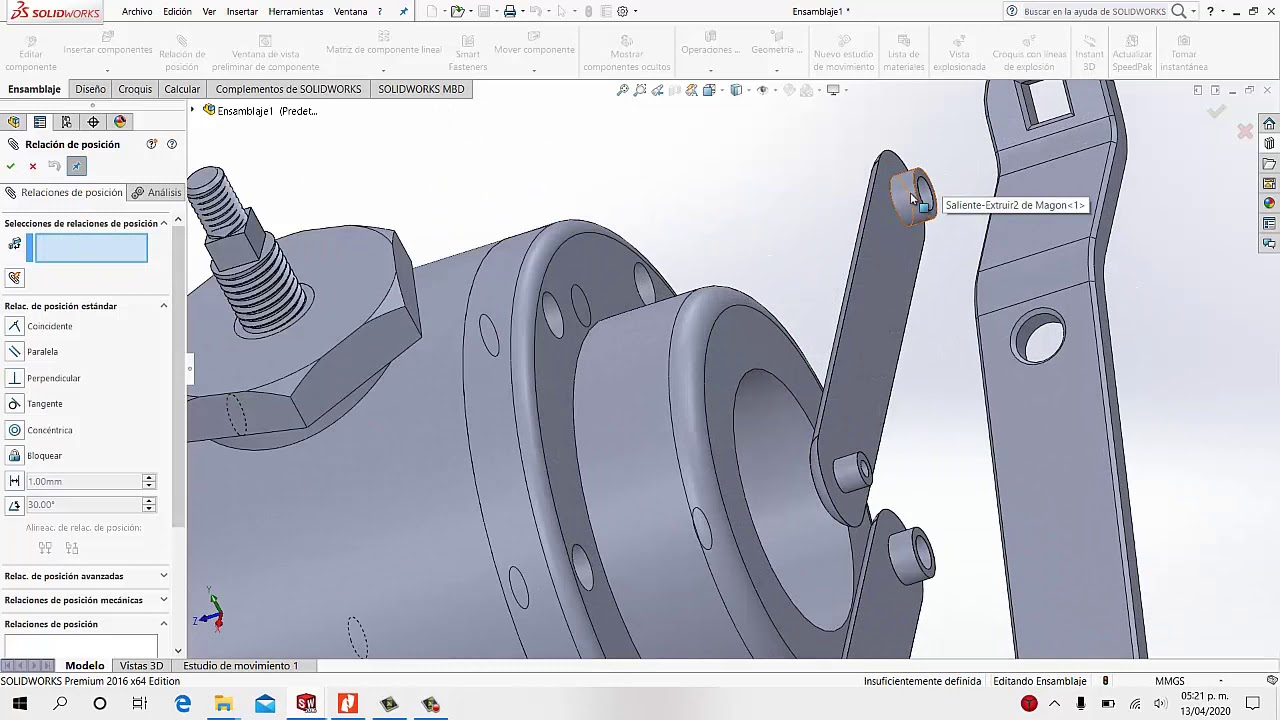Open Microsoft Edge from the taskbar

pos(183,704)
